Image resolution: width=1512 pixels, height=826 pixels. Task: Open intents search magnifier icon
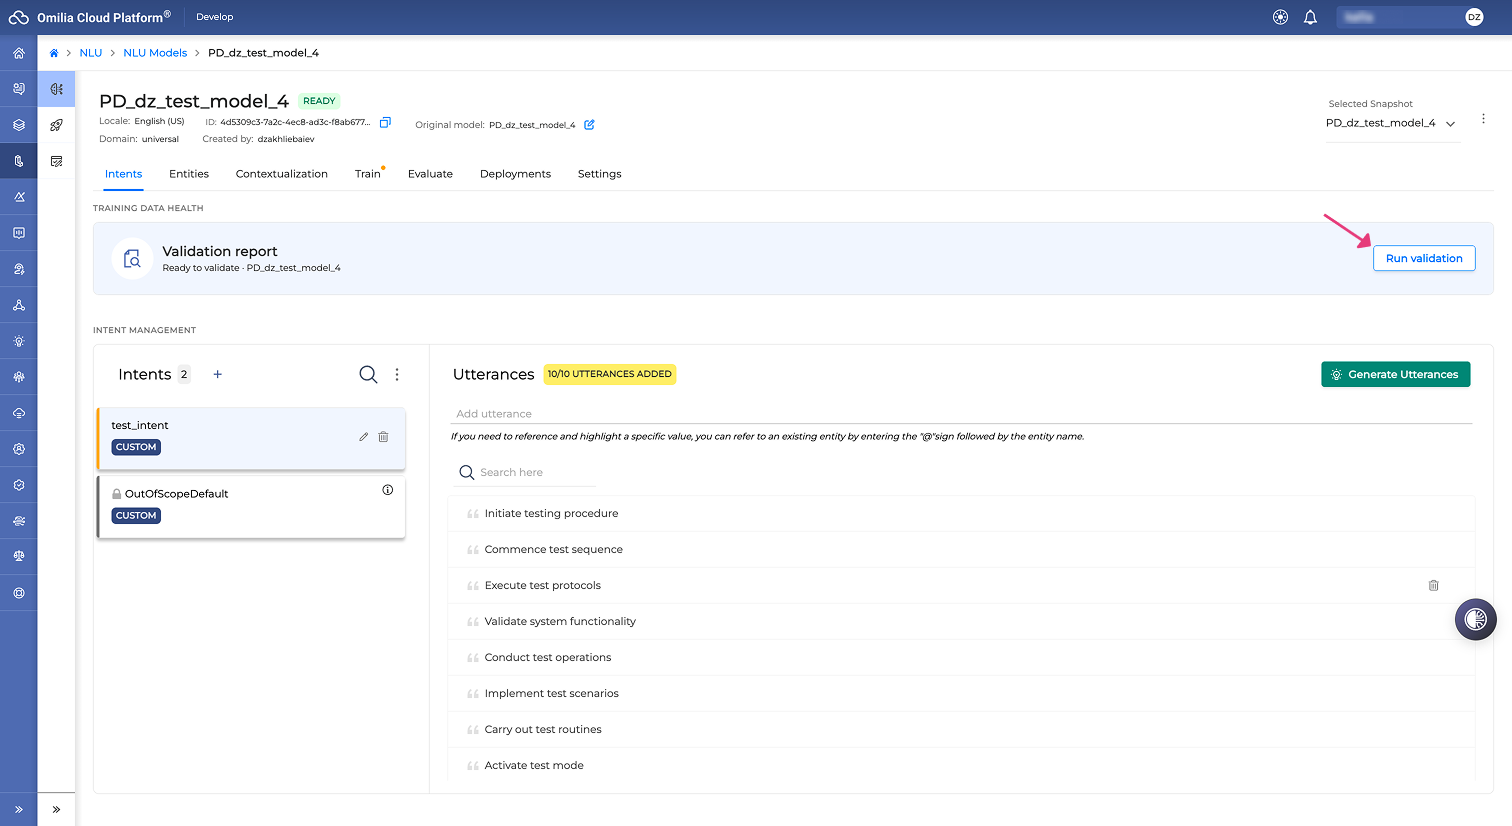368,374
